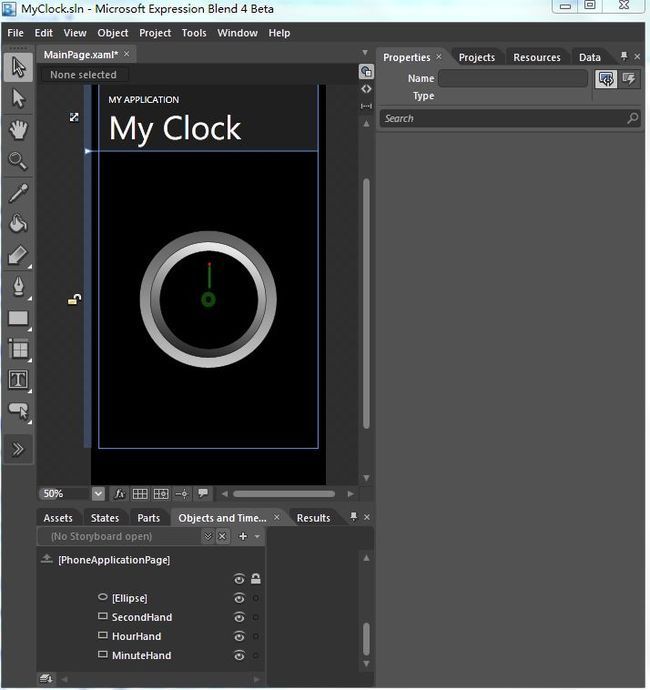
Task: Open the Tools menu
Action: pyautogui.click(x=194, y=33)
